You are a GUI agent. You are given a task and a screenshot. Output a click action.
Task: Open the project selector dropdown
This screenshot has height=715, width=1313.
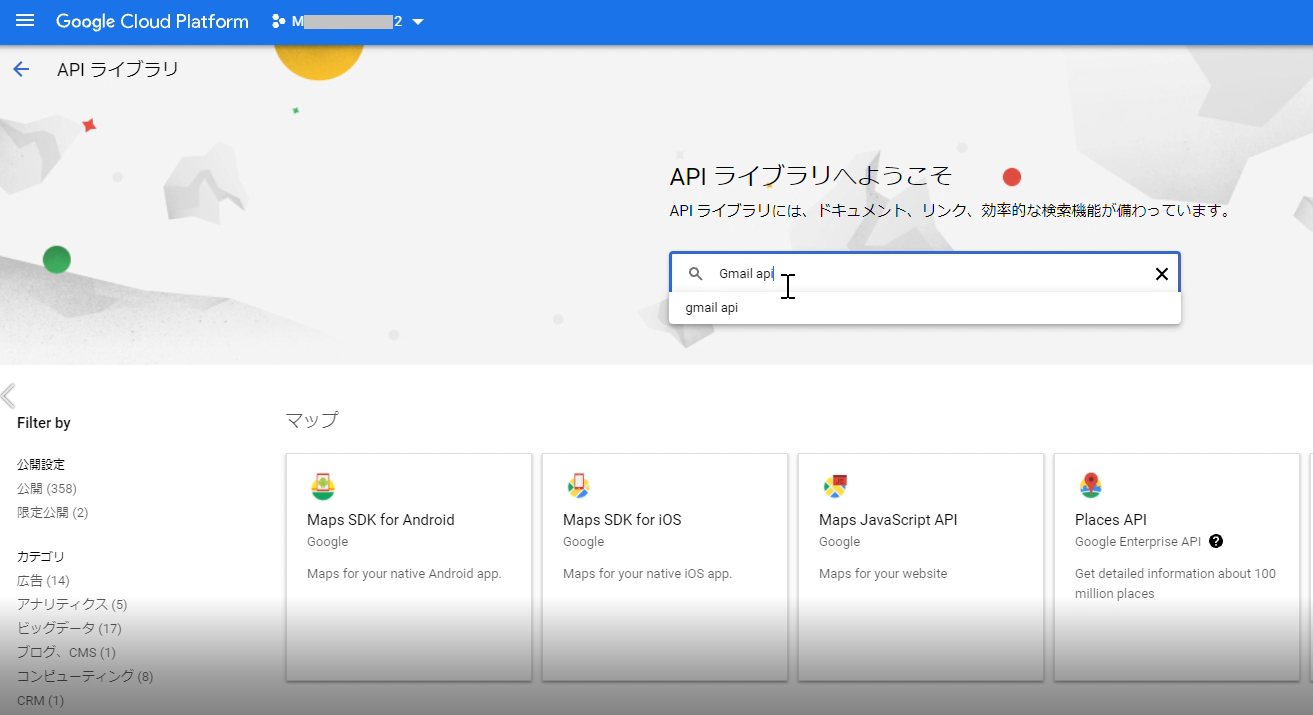point(418,22)
